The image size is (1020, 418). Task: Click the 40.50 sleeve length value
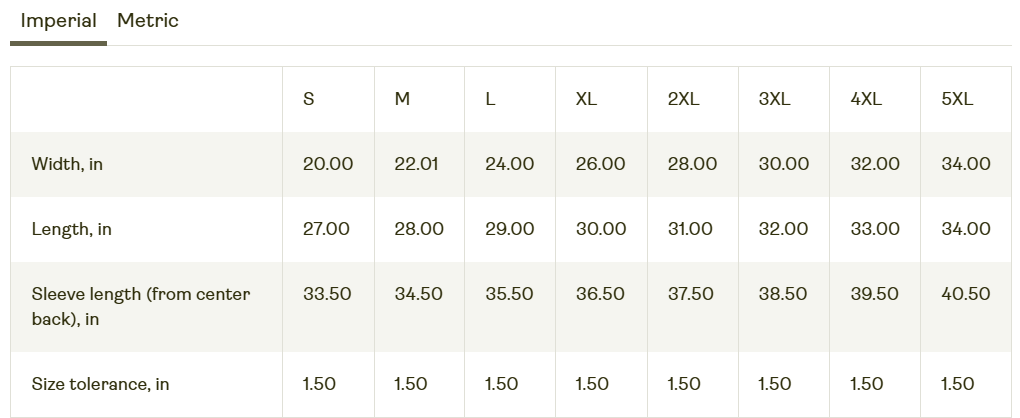[x=965, y=294]
